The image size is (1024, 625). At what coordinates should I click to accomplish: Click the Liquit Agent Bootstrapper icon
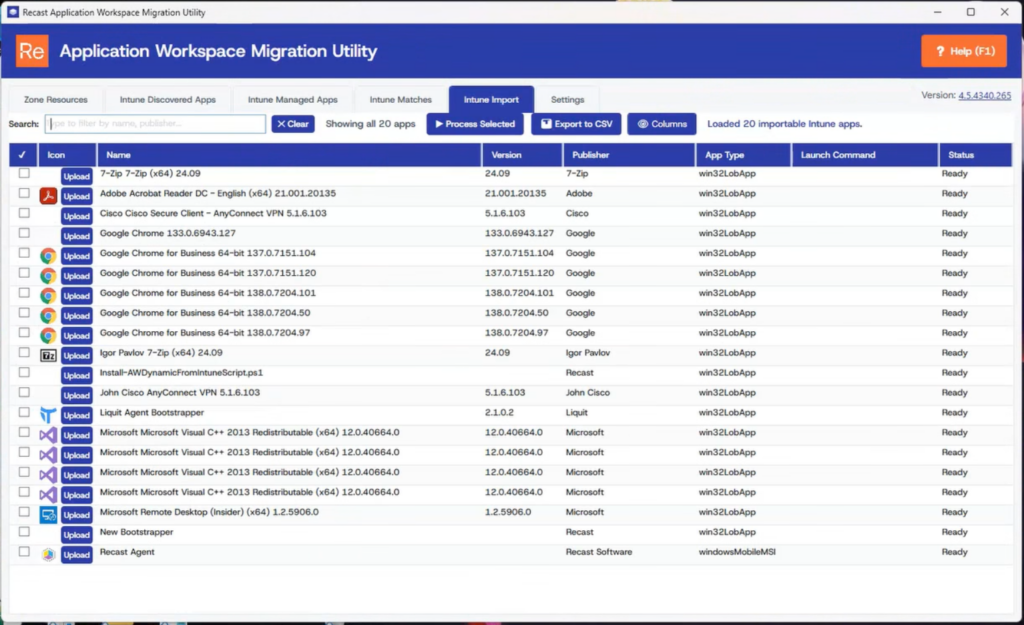(48, 415)
